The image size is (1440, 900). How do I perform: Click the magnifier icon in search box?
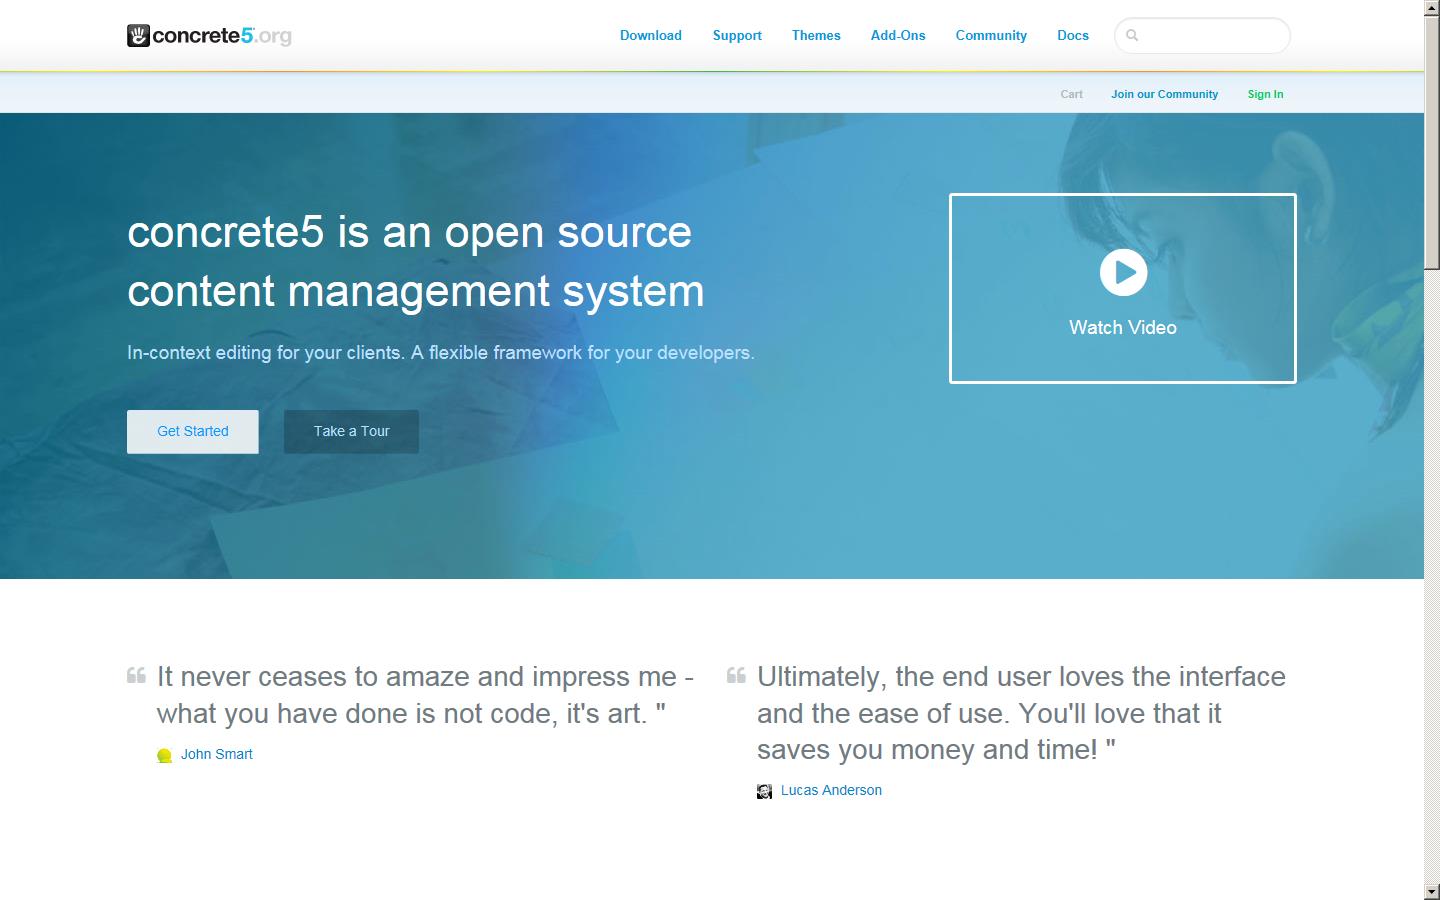point(1132,36)
